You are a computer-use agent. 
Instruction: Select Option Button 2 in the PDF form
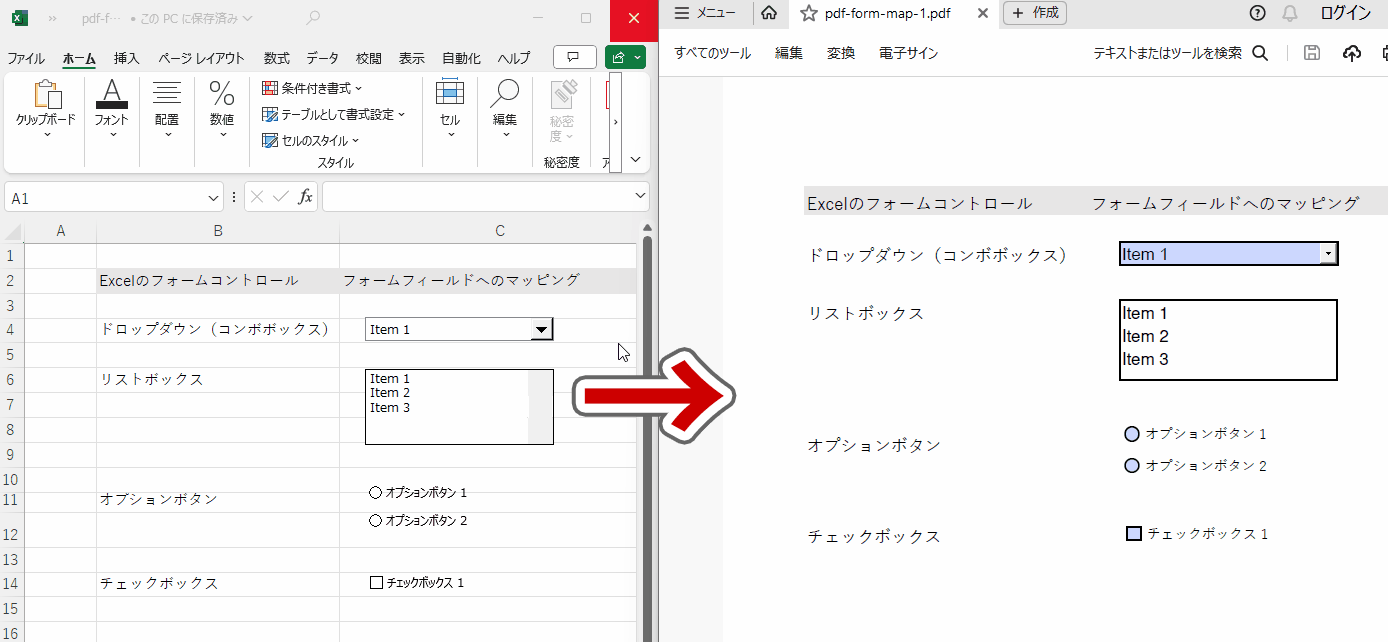pos(1132,466)
